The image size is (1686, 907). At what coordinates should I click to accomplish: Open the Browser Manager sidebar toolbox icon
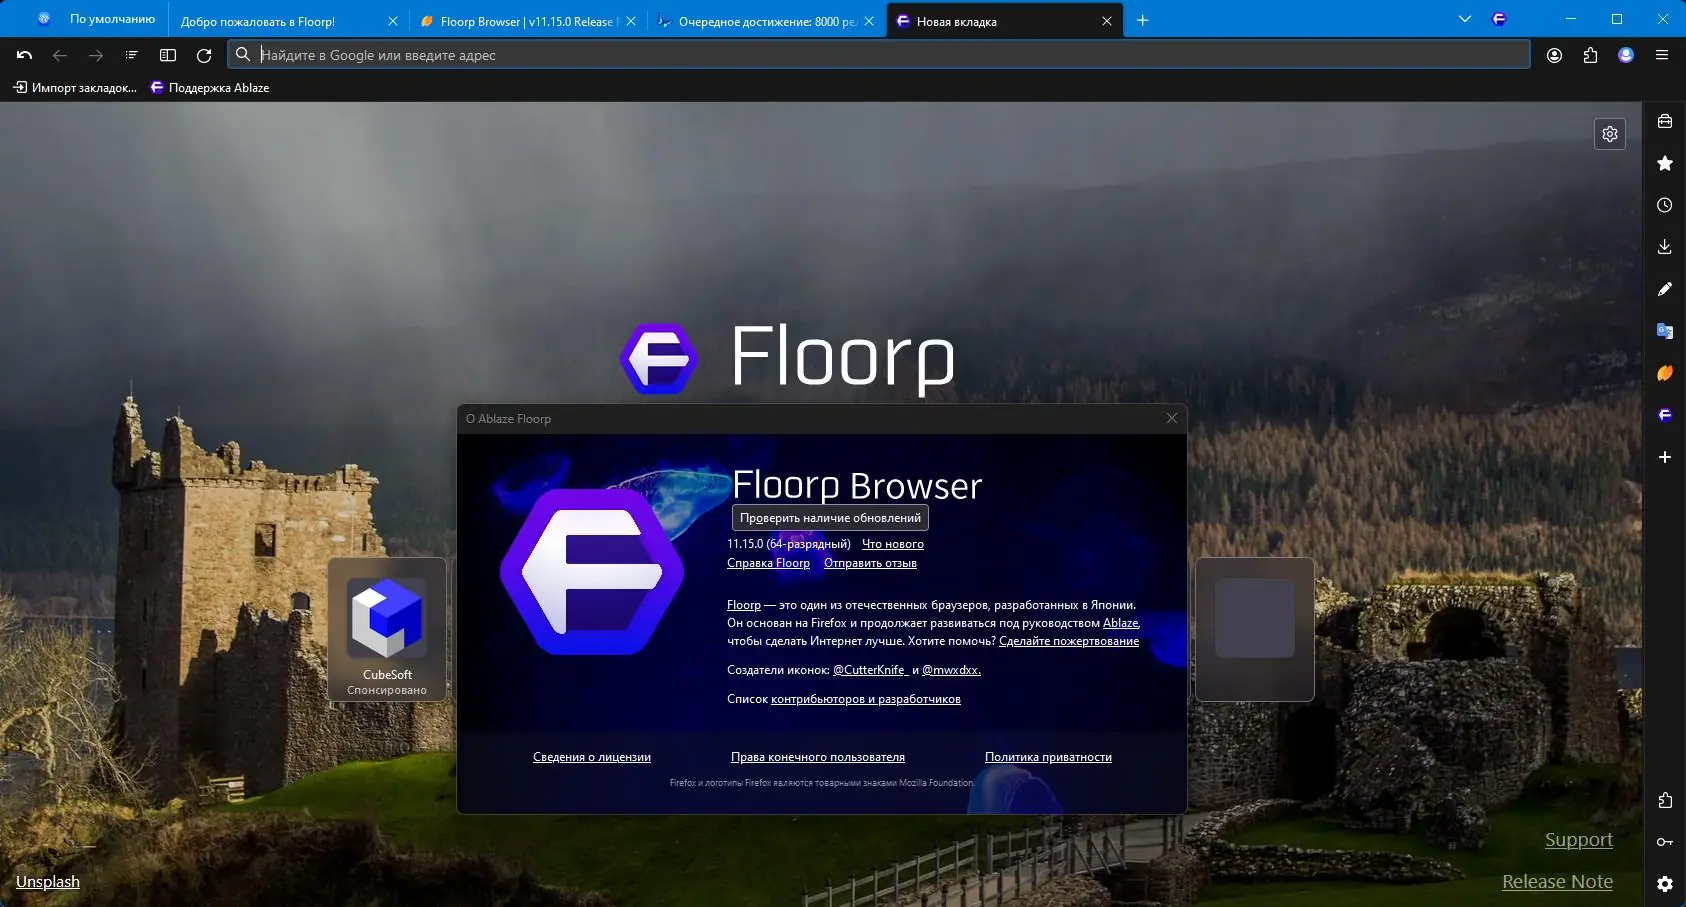1664,121
